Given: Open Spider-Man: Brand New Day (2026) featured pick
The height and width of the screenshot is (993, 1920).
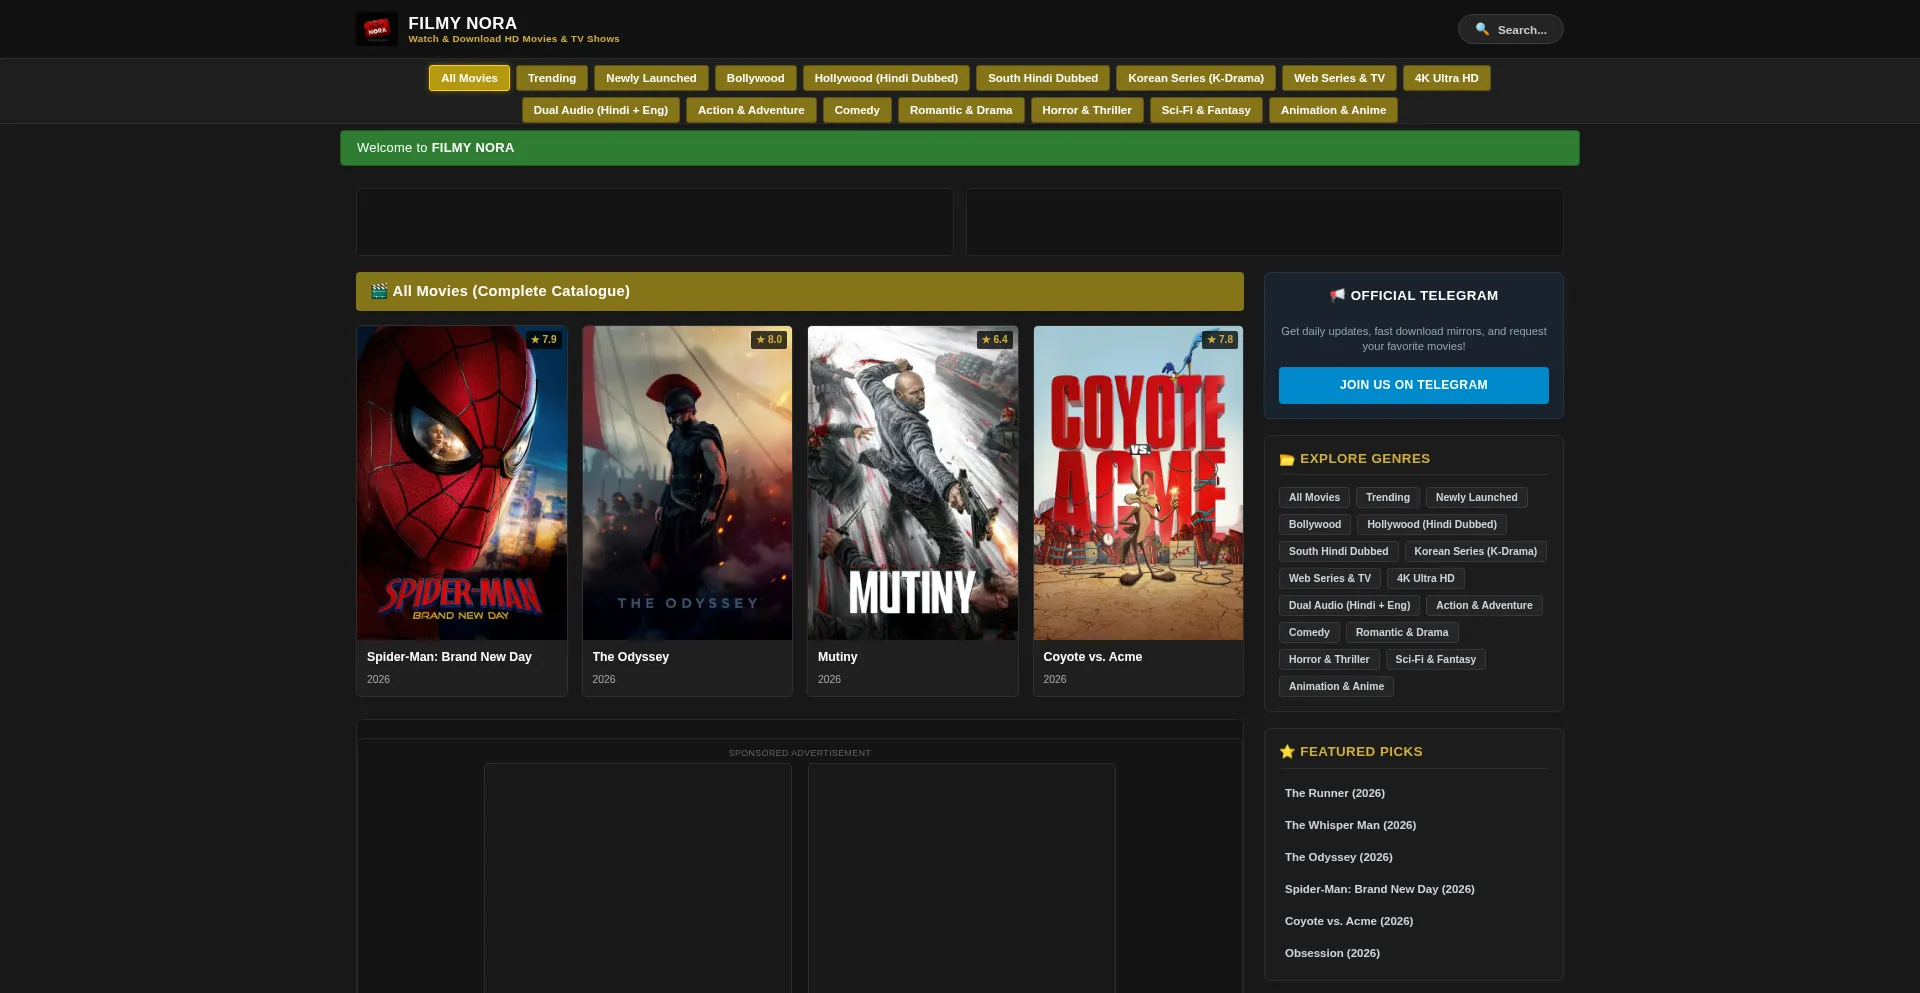Looking at the screenshot, I should (1379, 889).
